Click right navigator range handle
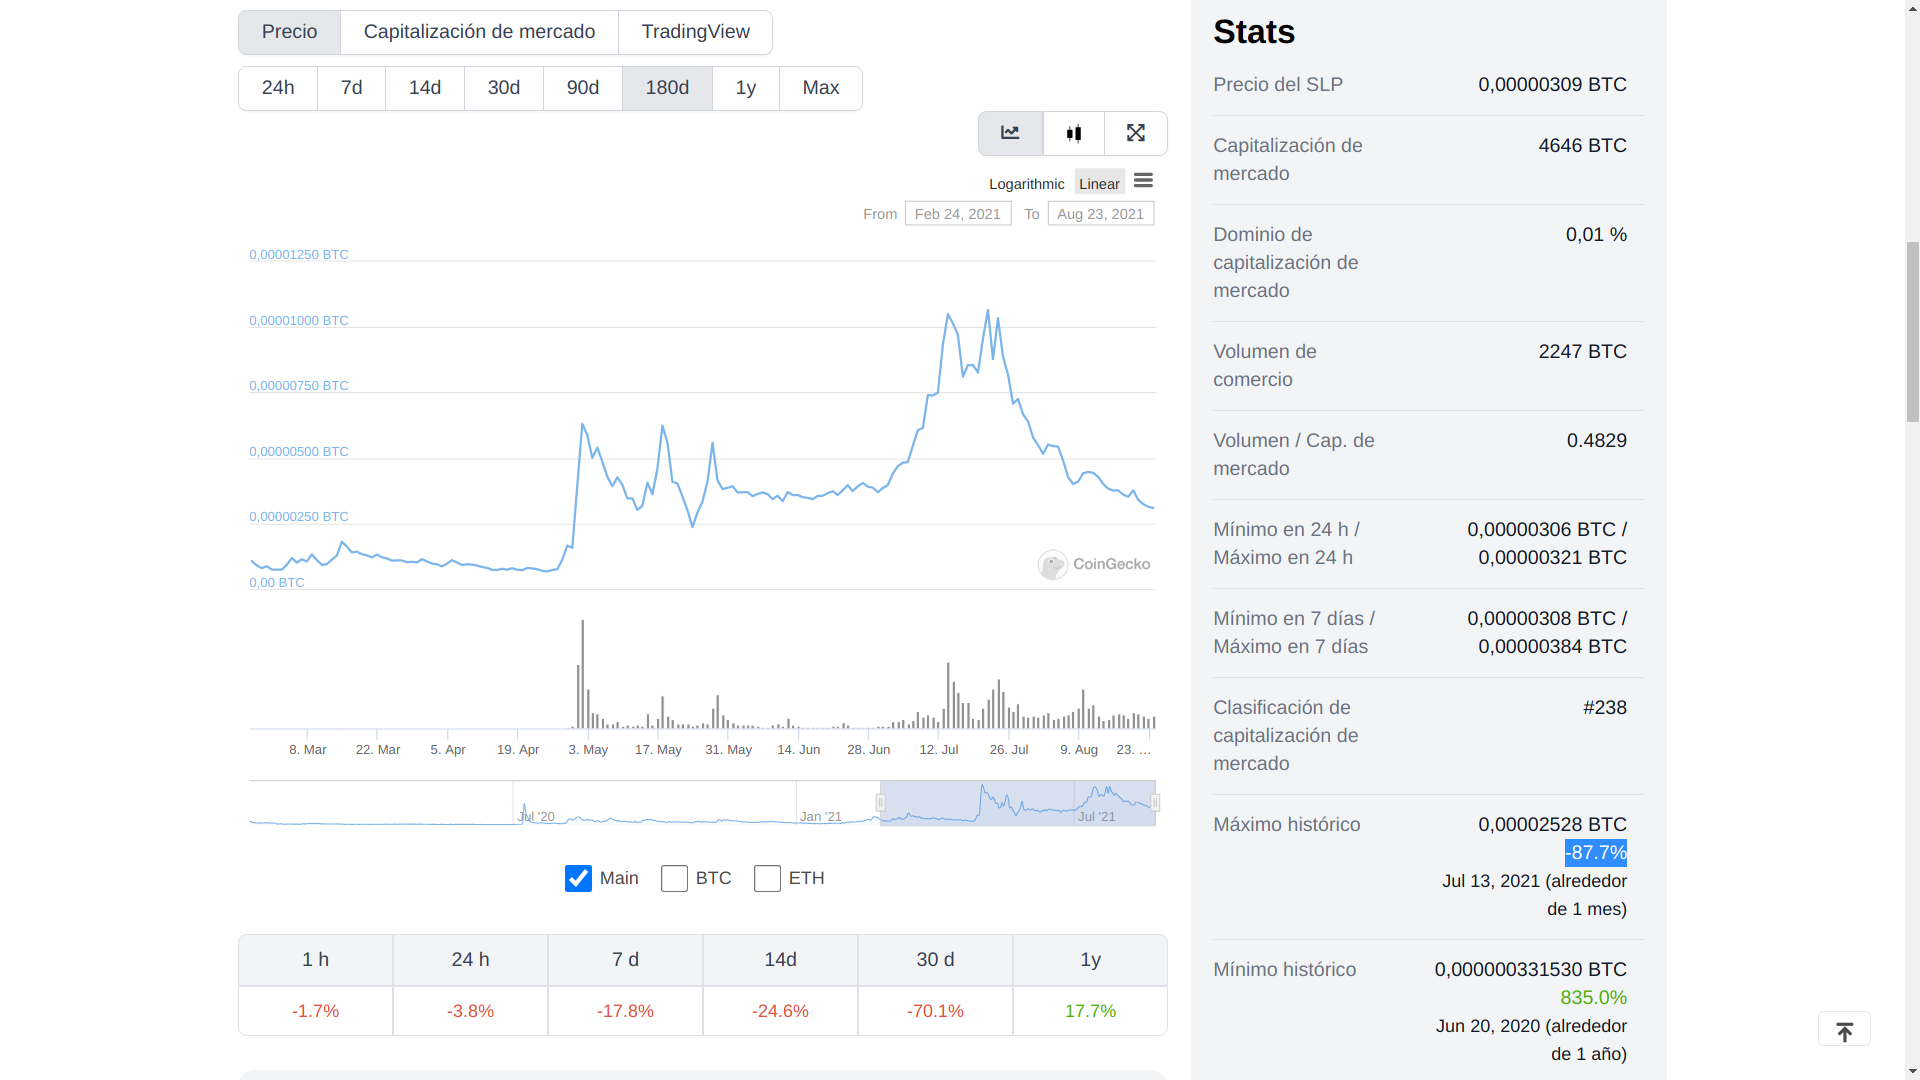Viewport: 1920px width, 1080px height. pyautogui.click(x=1155, y=803)
